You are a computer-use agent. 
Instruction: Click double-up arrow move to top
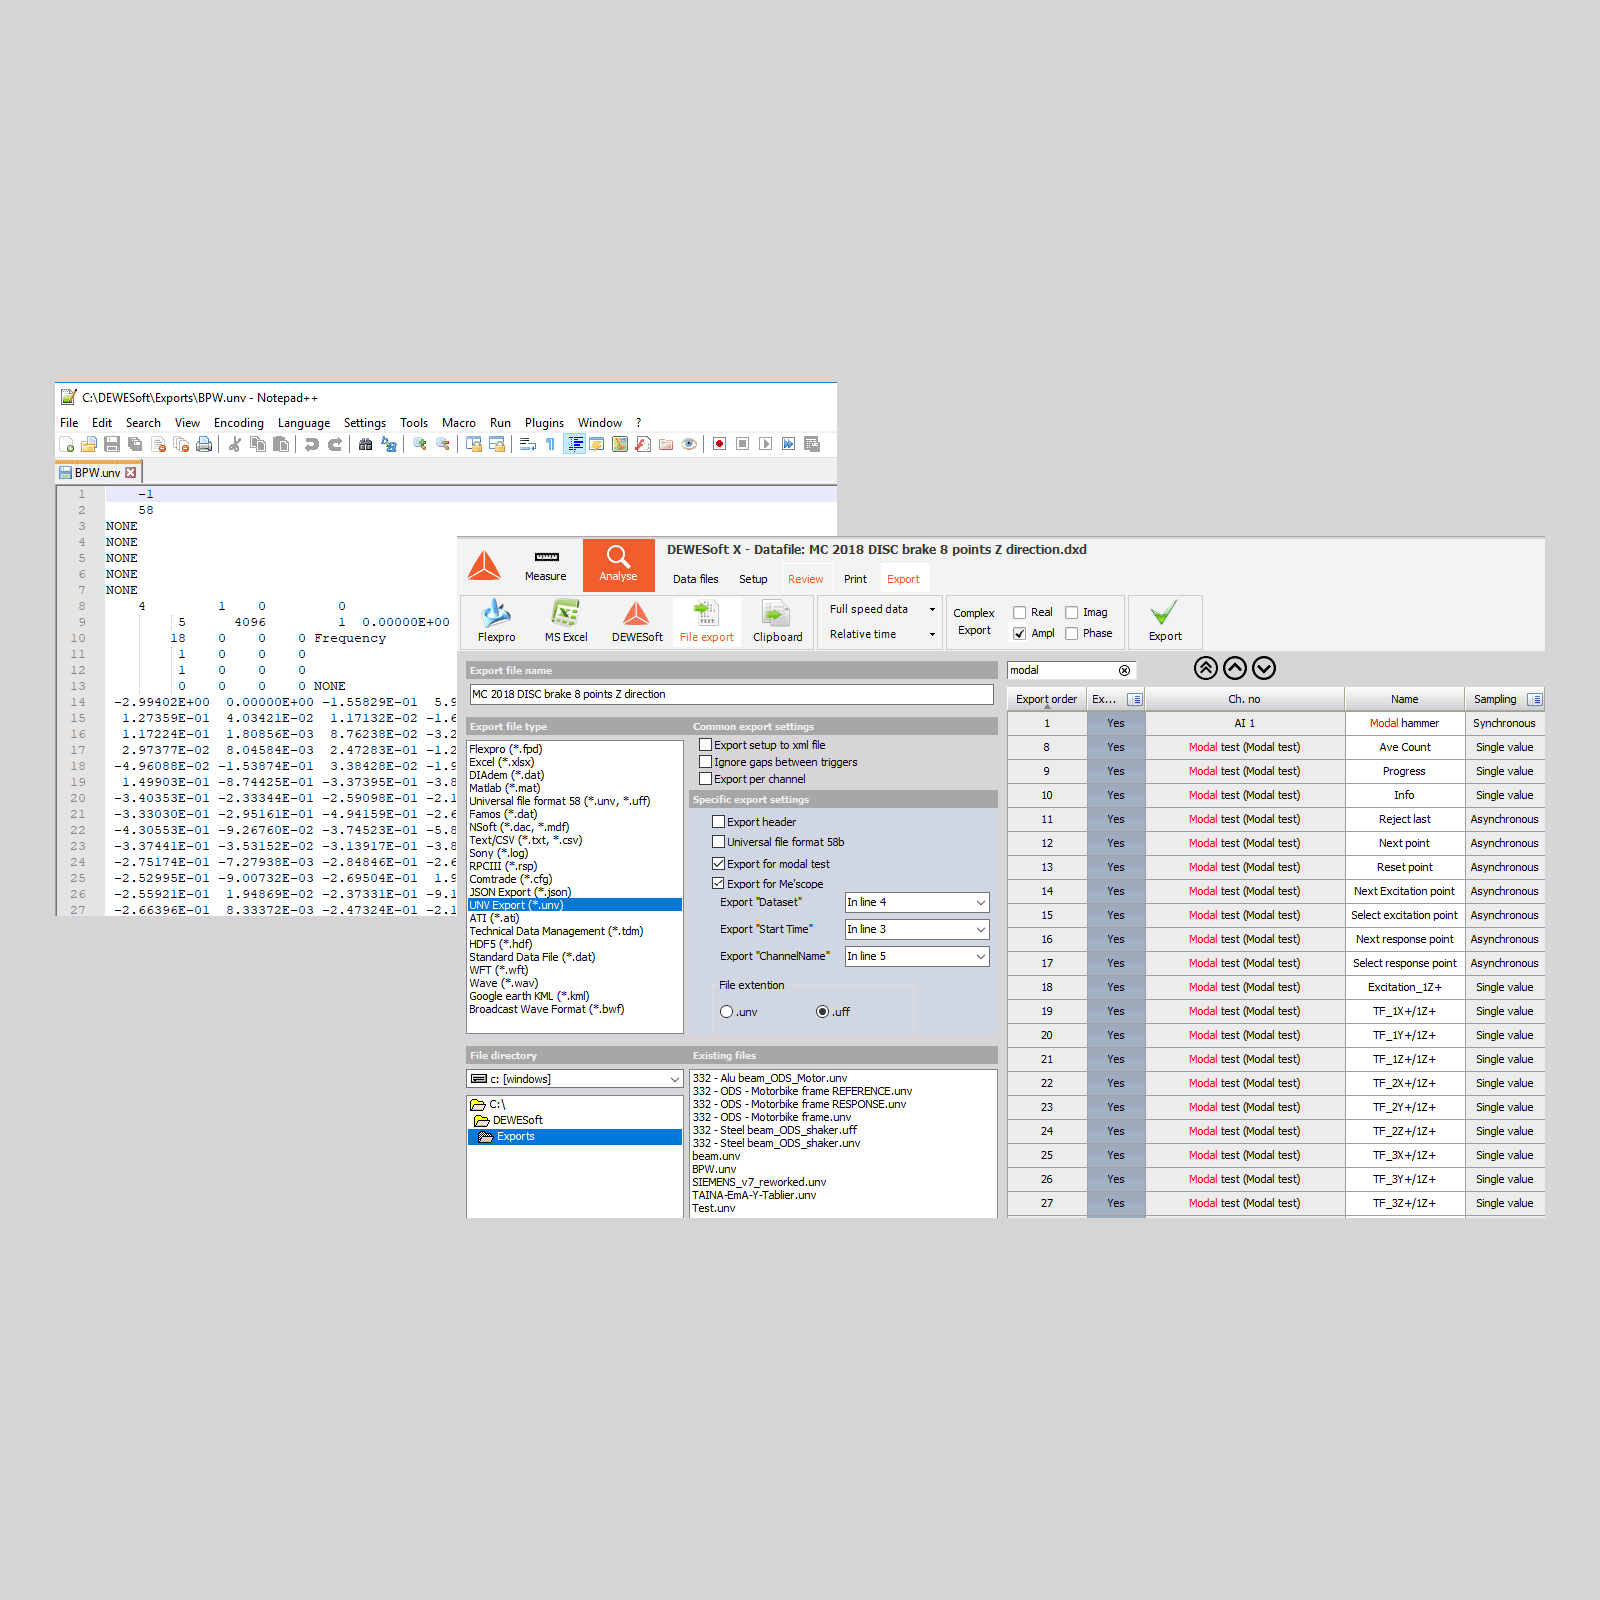coord(1206,668)
